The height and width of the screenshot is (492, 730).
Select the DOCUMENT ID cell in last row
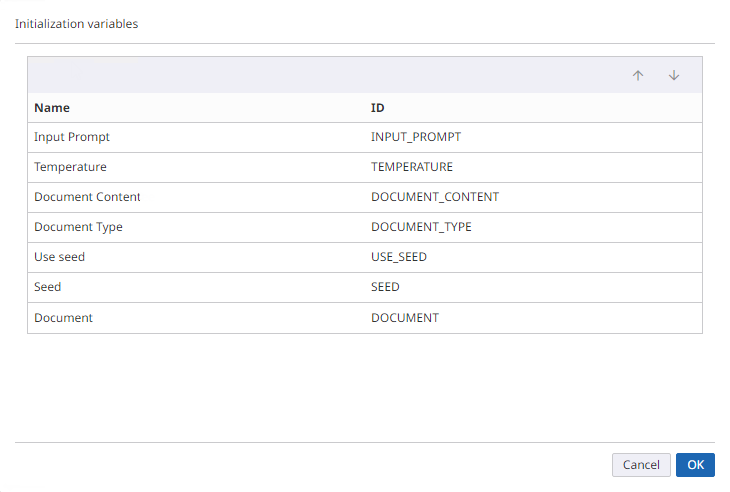pyautogui.click(x=404, y=318)
